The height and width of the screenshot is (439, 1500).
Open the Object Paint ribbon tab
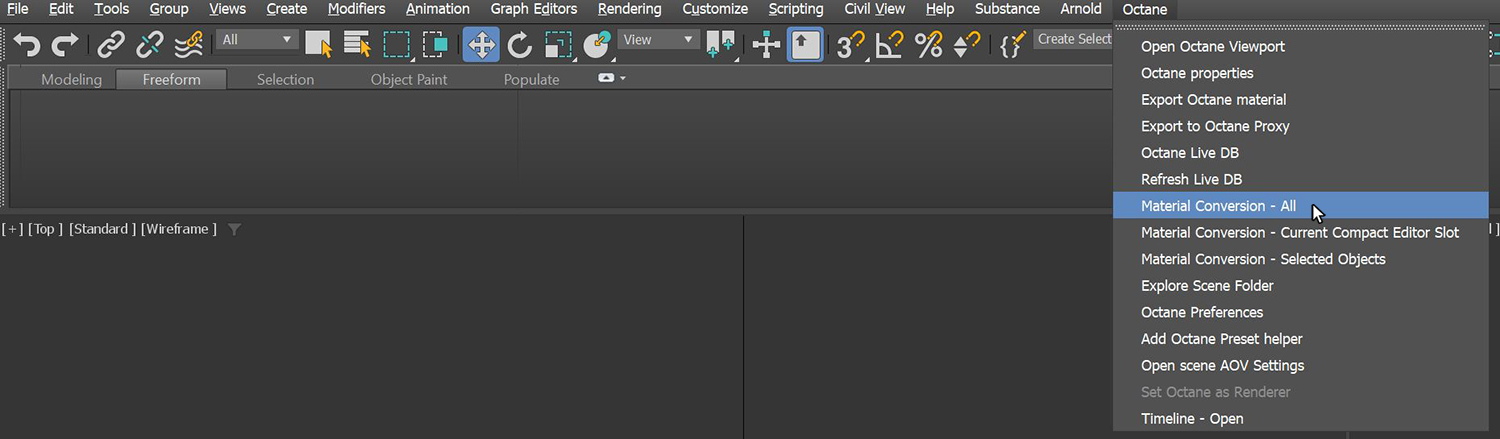point(409,79)
